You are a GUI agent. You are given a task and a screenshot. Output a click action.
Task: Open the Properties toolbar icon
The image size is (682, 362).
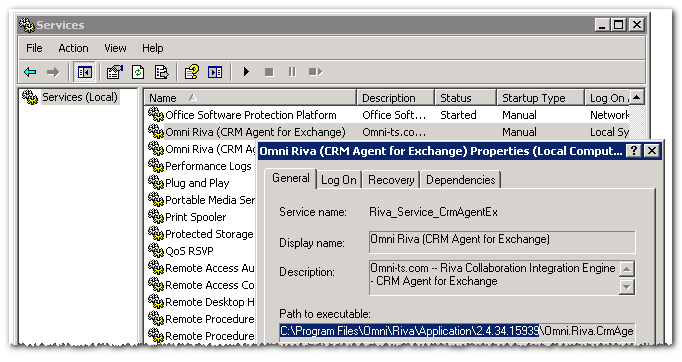[x=114, y=72]
